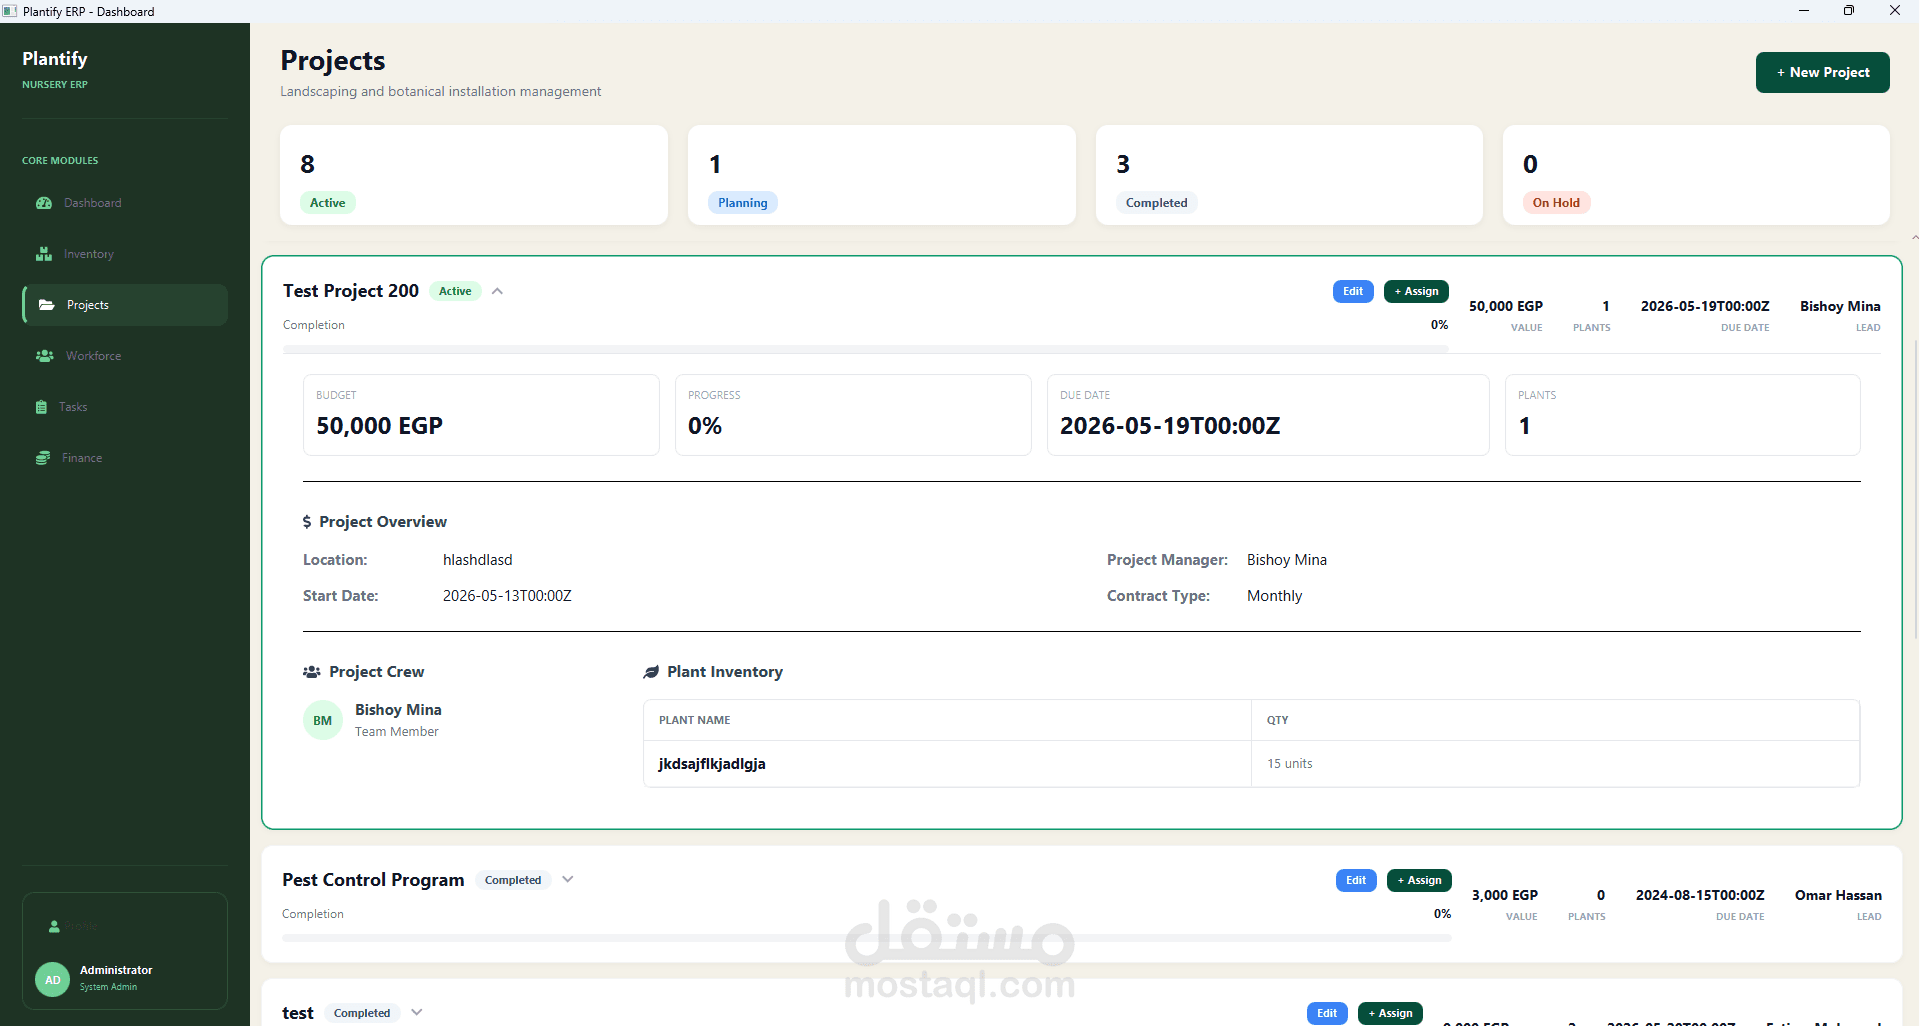Click the plant row 'jkdsajflkjadlgja'

tap(1251, 764)
